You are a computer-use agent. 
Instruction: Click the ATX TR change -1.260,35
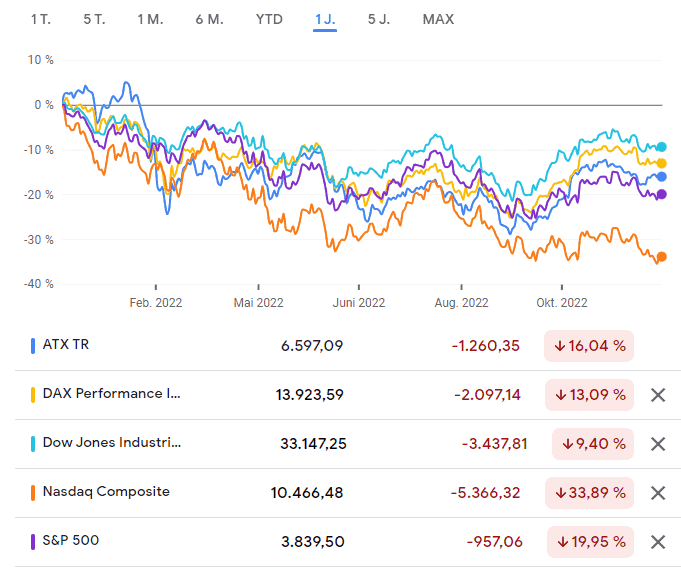click(x=486, y=346)
